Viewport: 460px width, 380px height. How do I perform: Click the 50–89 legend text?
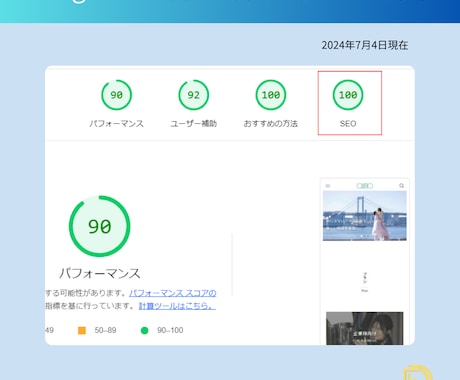[105, 330]
